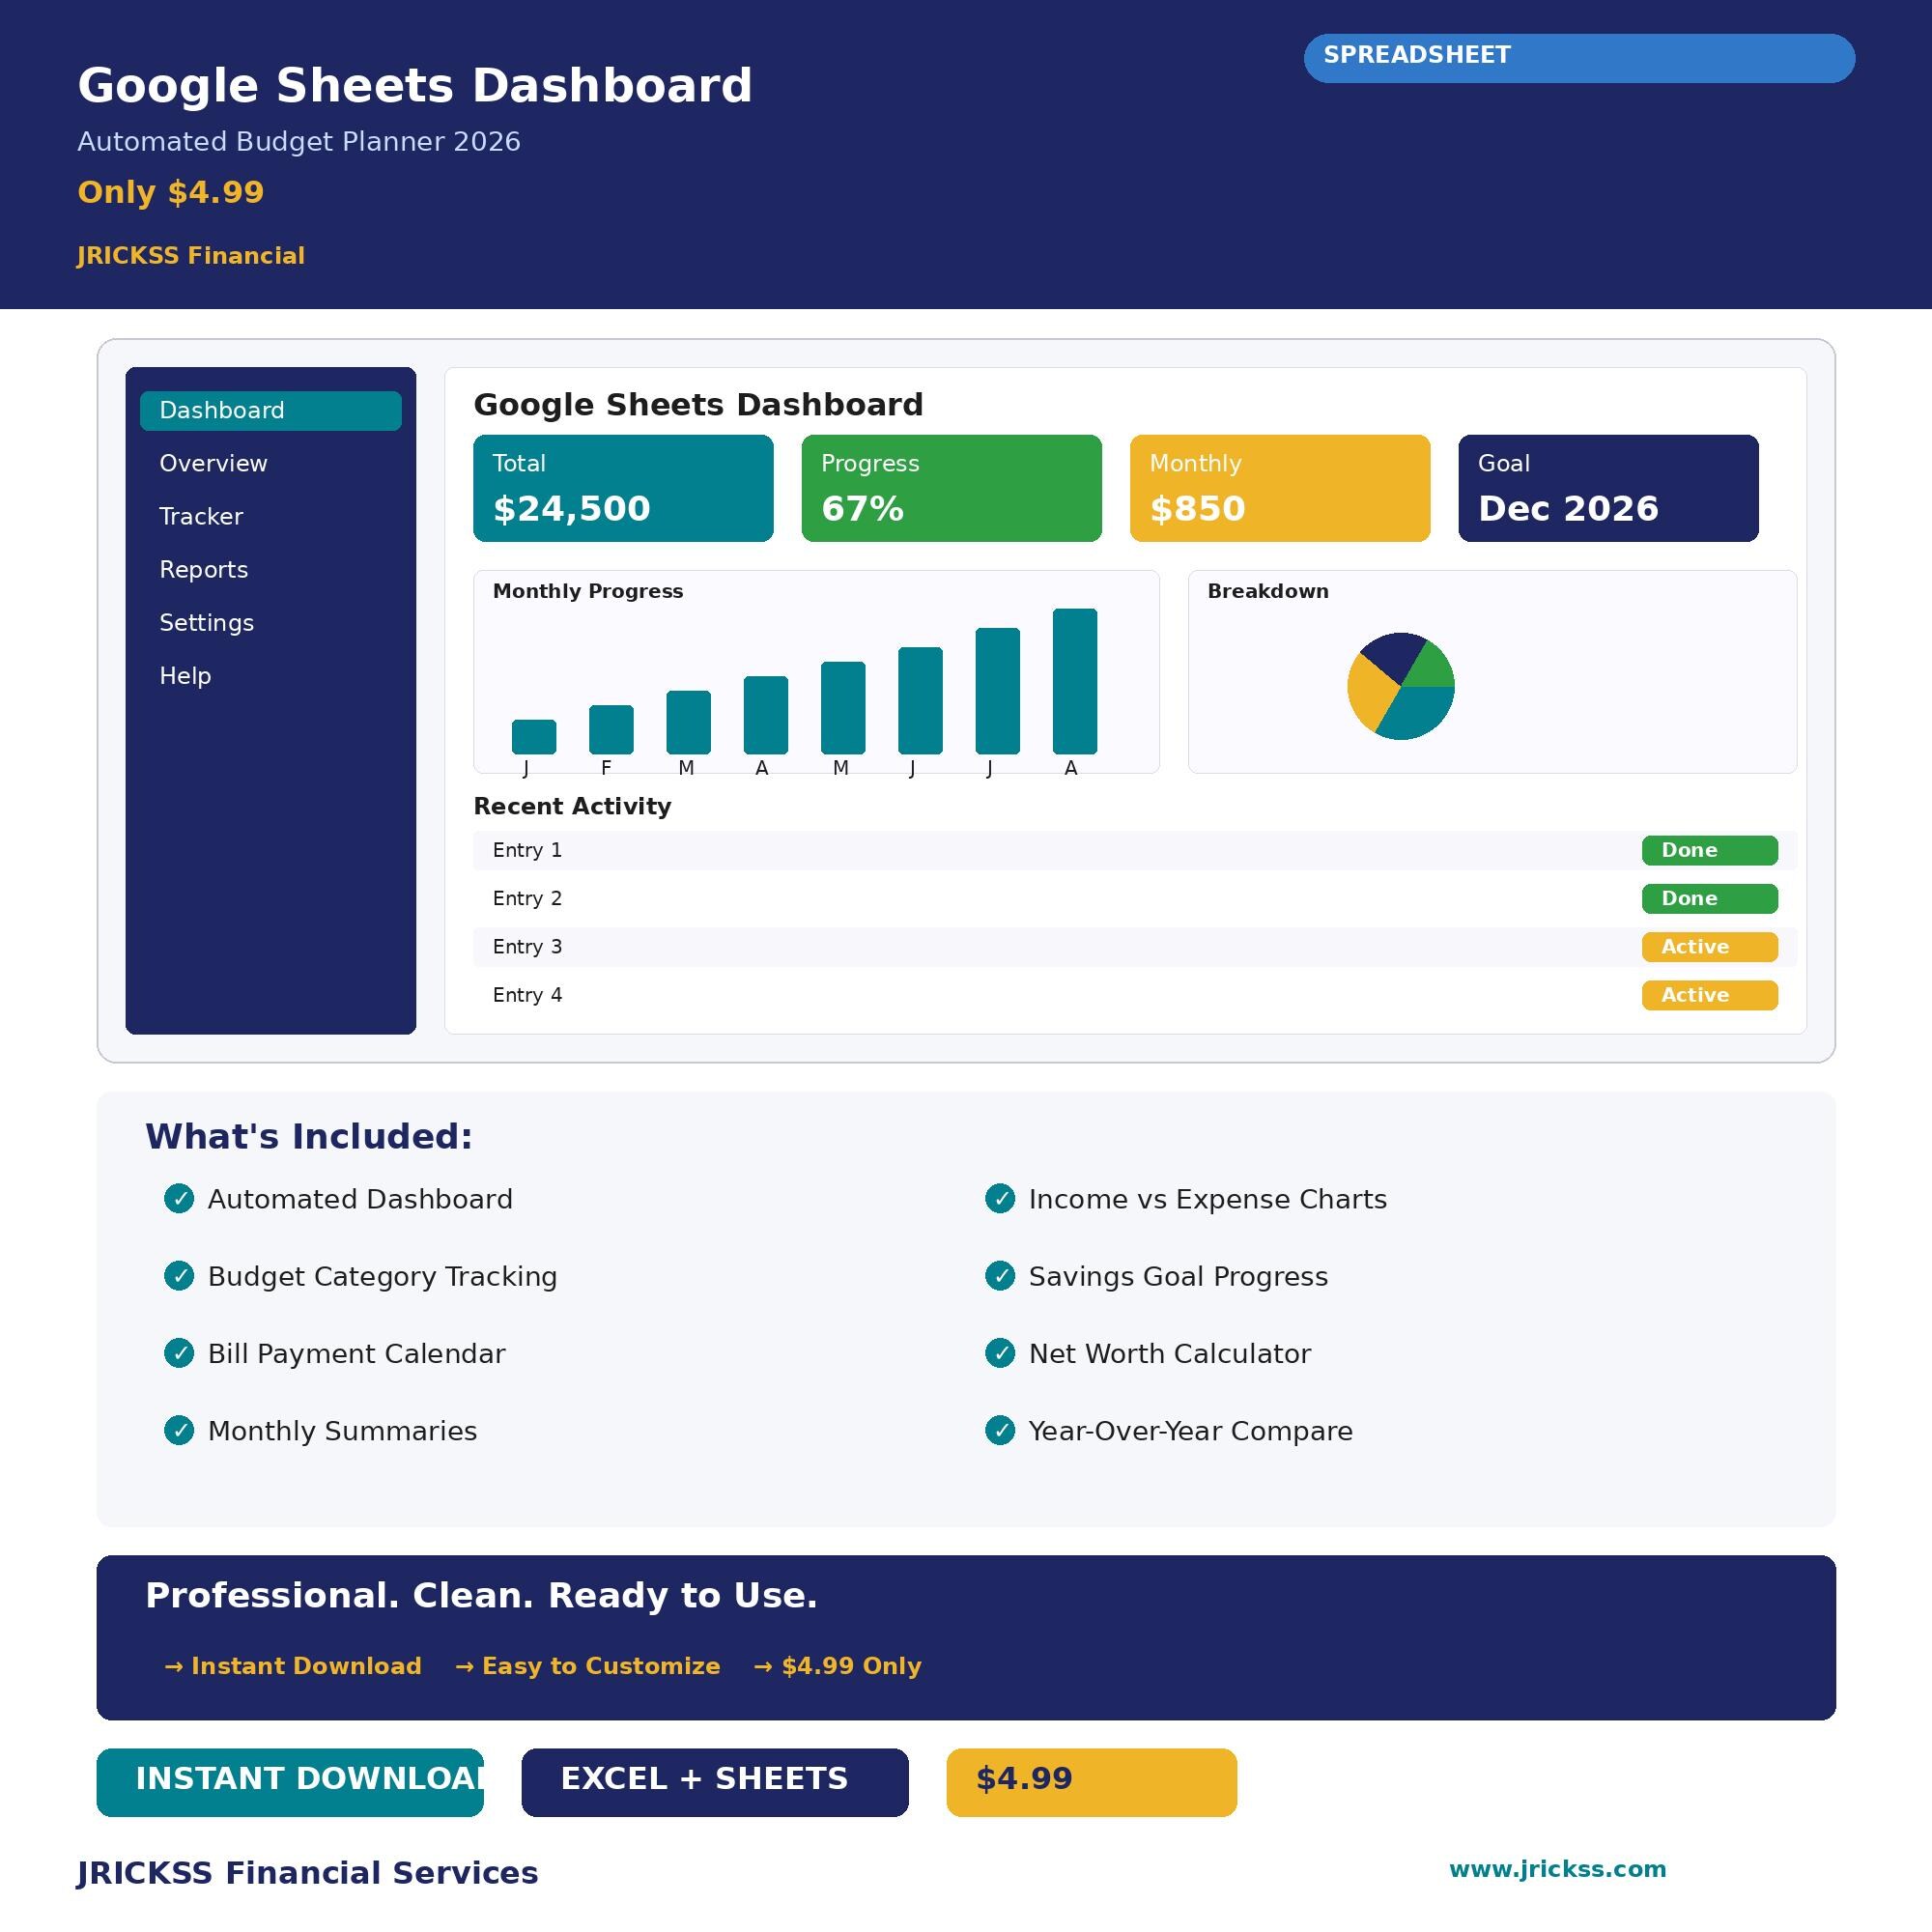Click the JRICKSS Financial header text

(x=191, y=256)
